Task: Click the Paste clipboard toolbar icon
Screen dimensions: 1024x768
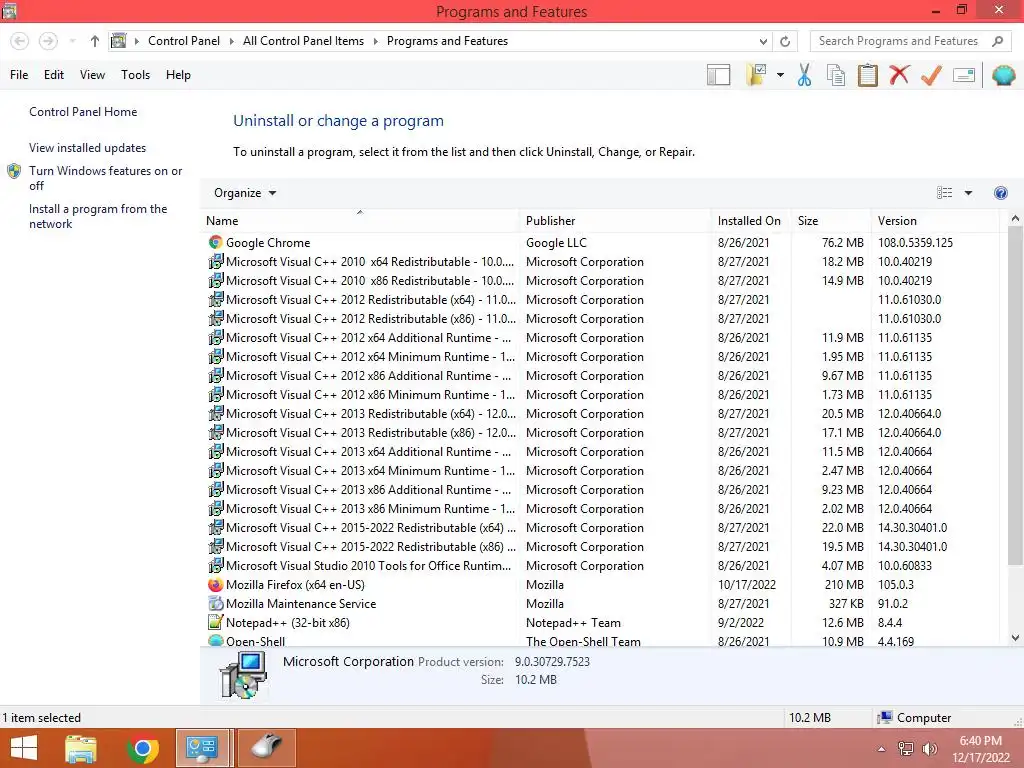Action: click(x=867, y=75)
